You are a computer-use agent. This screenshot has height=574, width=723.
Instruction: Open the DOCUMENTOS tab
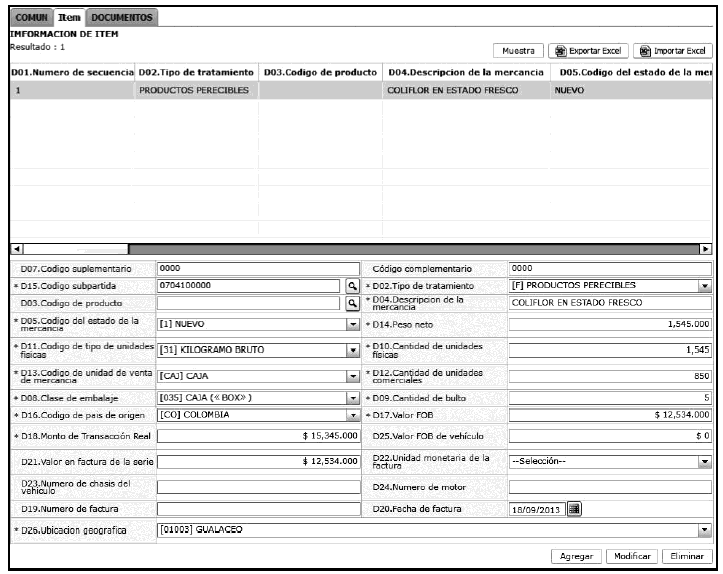(122, 18)
